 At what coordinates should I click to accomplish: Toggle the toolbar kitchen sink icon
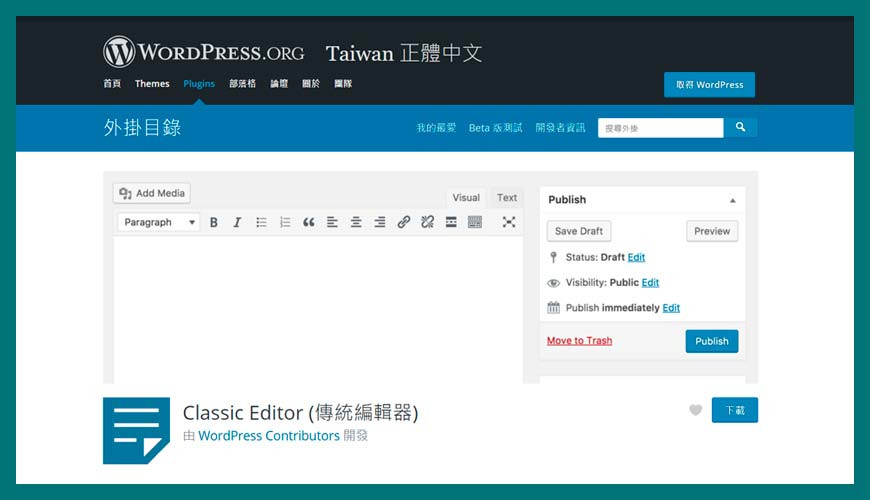pos(475,223)
